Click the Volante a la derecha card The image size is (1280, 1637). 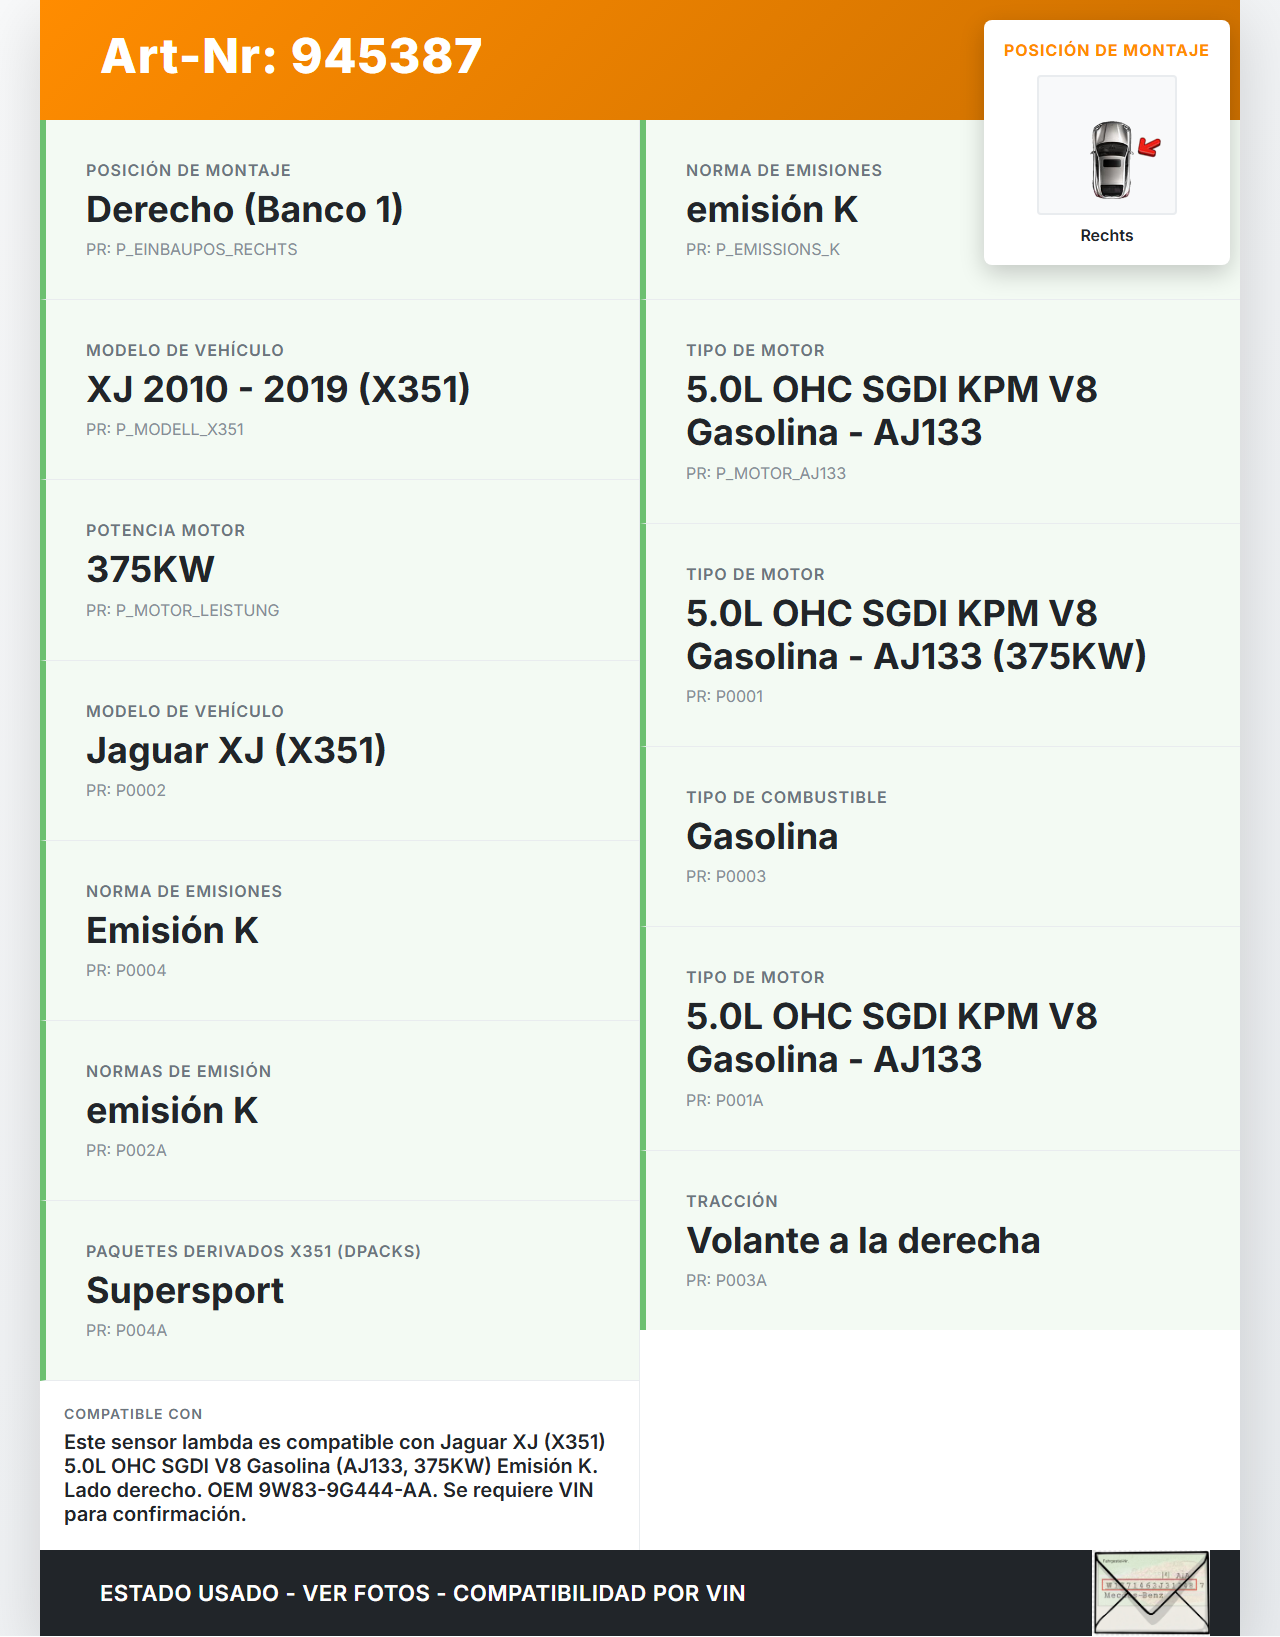(940, 1240)
